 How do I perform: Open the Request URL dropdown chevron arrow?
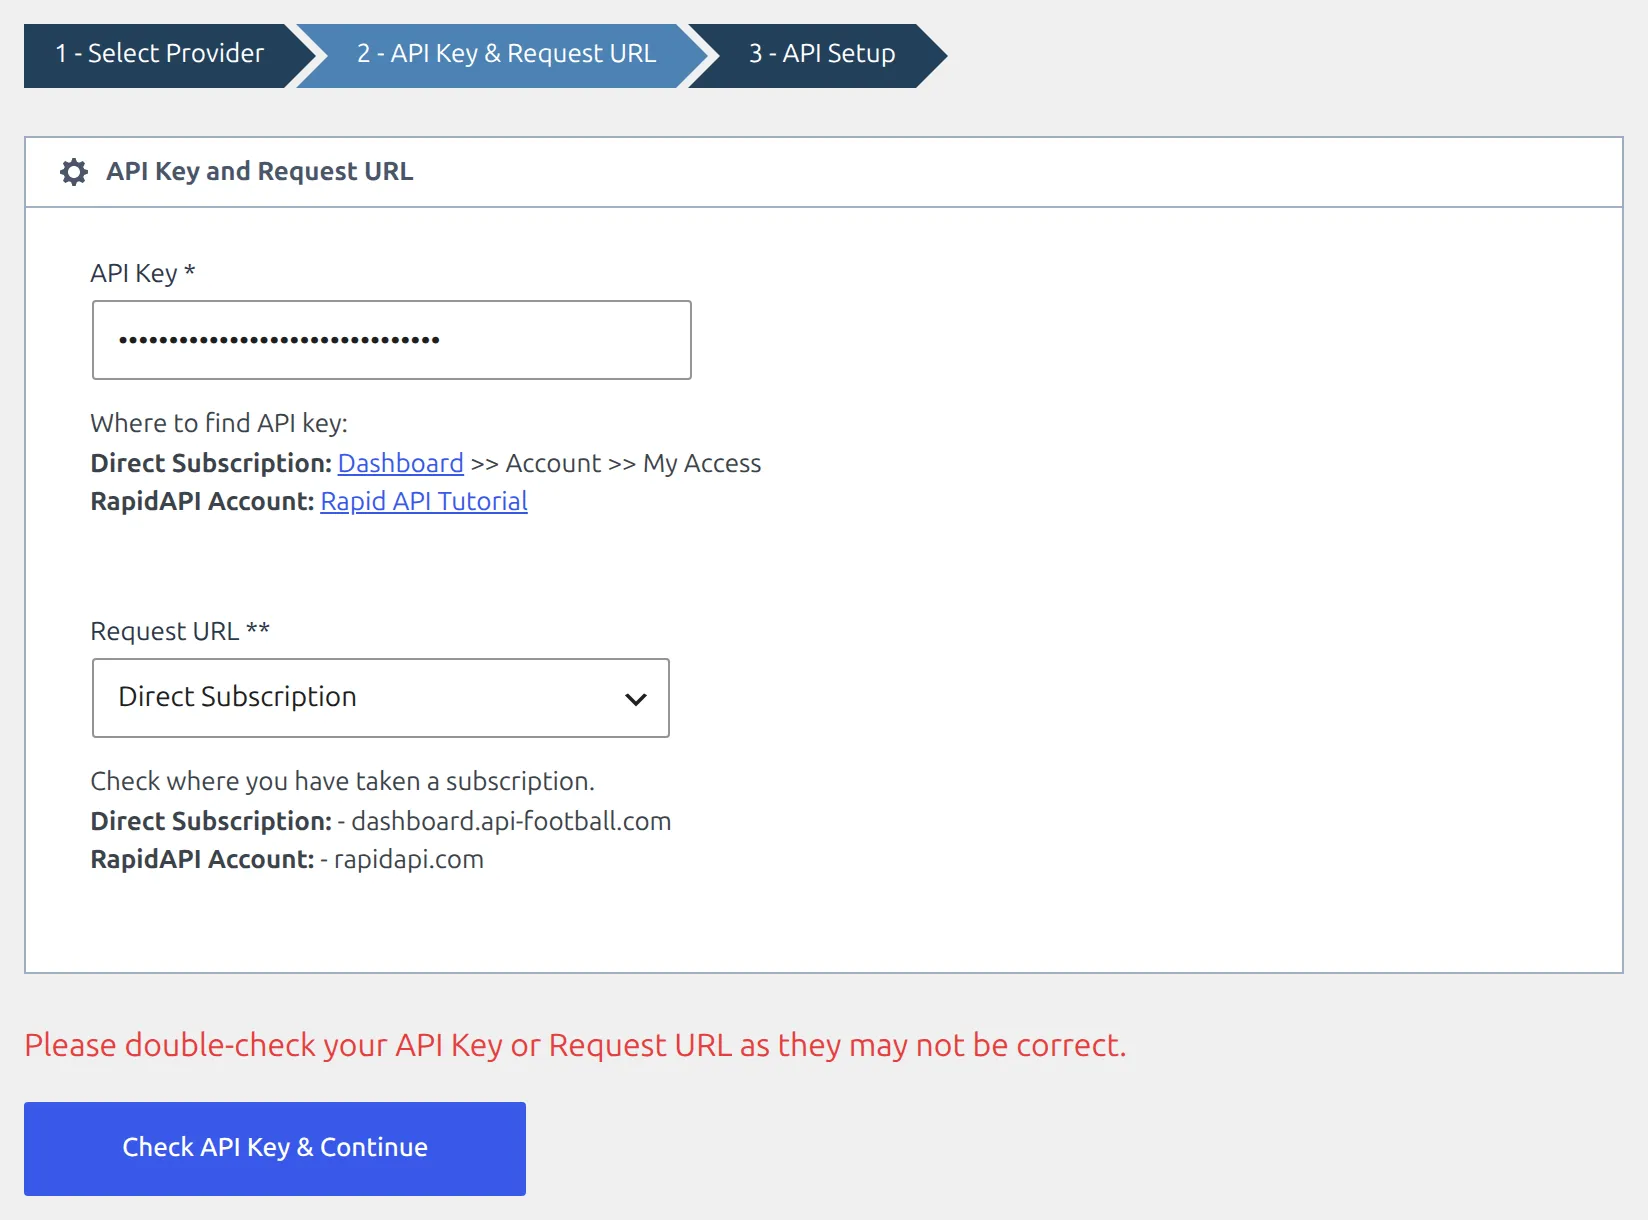click(x=635, y=699)
